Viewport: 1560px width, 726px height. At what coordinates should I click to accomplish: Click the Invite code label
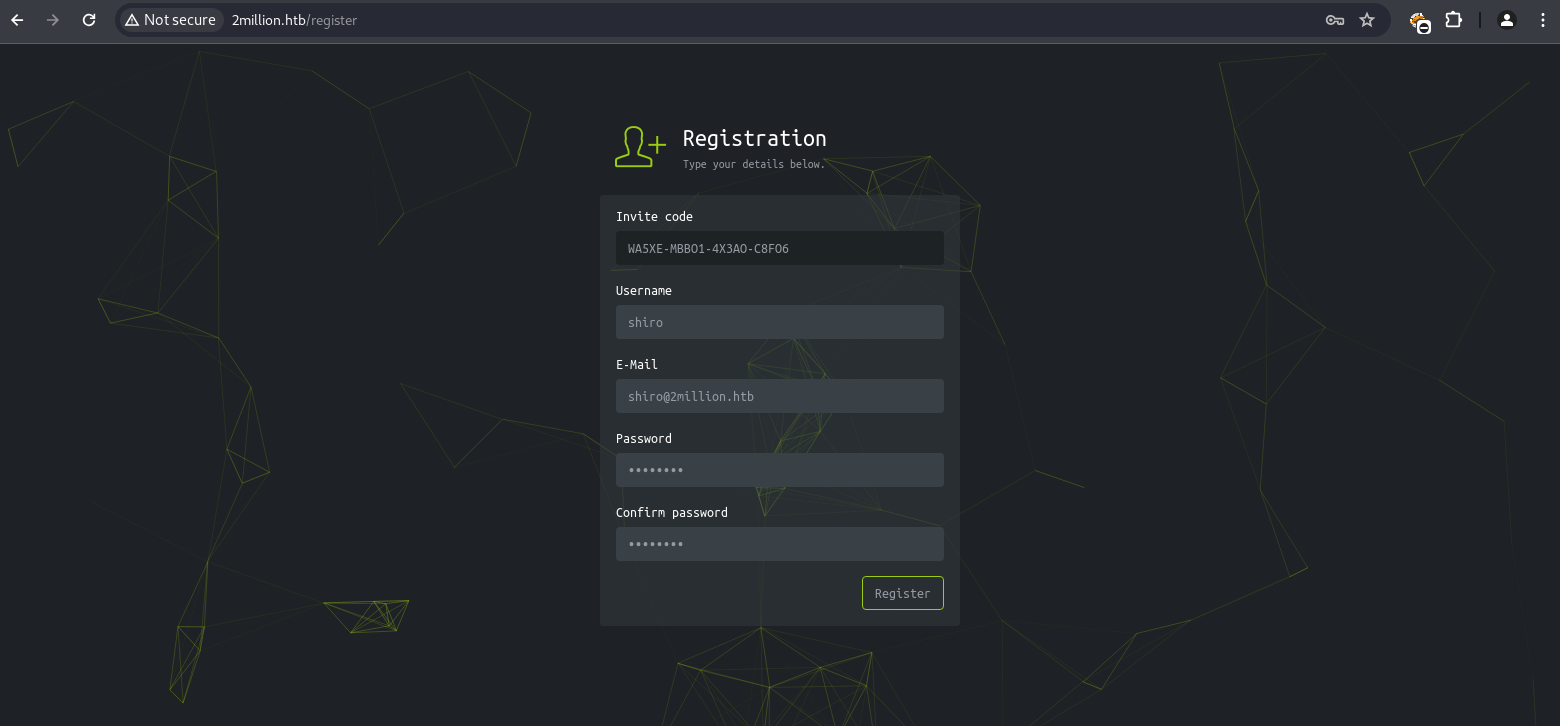(x=654, y=216)
